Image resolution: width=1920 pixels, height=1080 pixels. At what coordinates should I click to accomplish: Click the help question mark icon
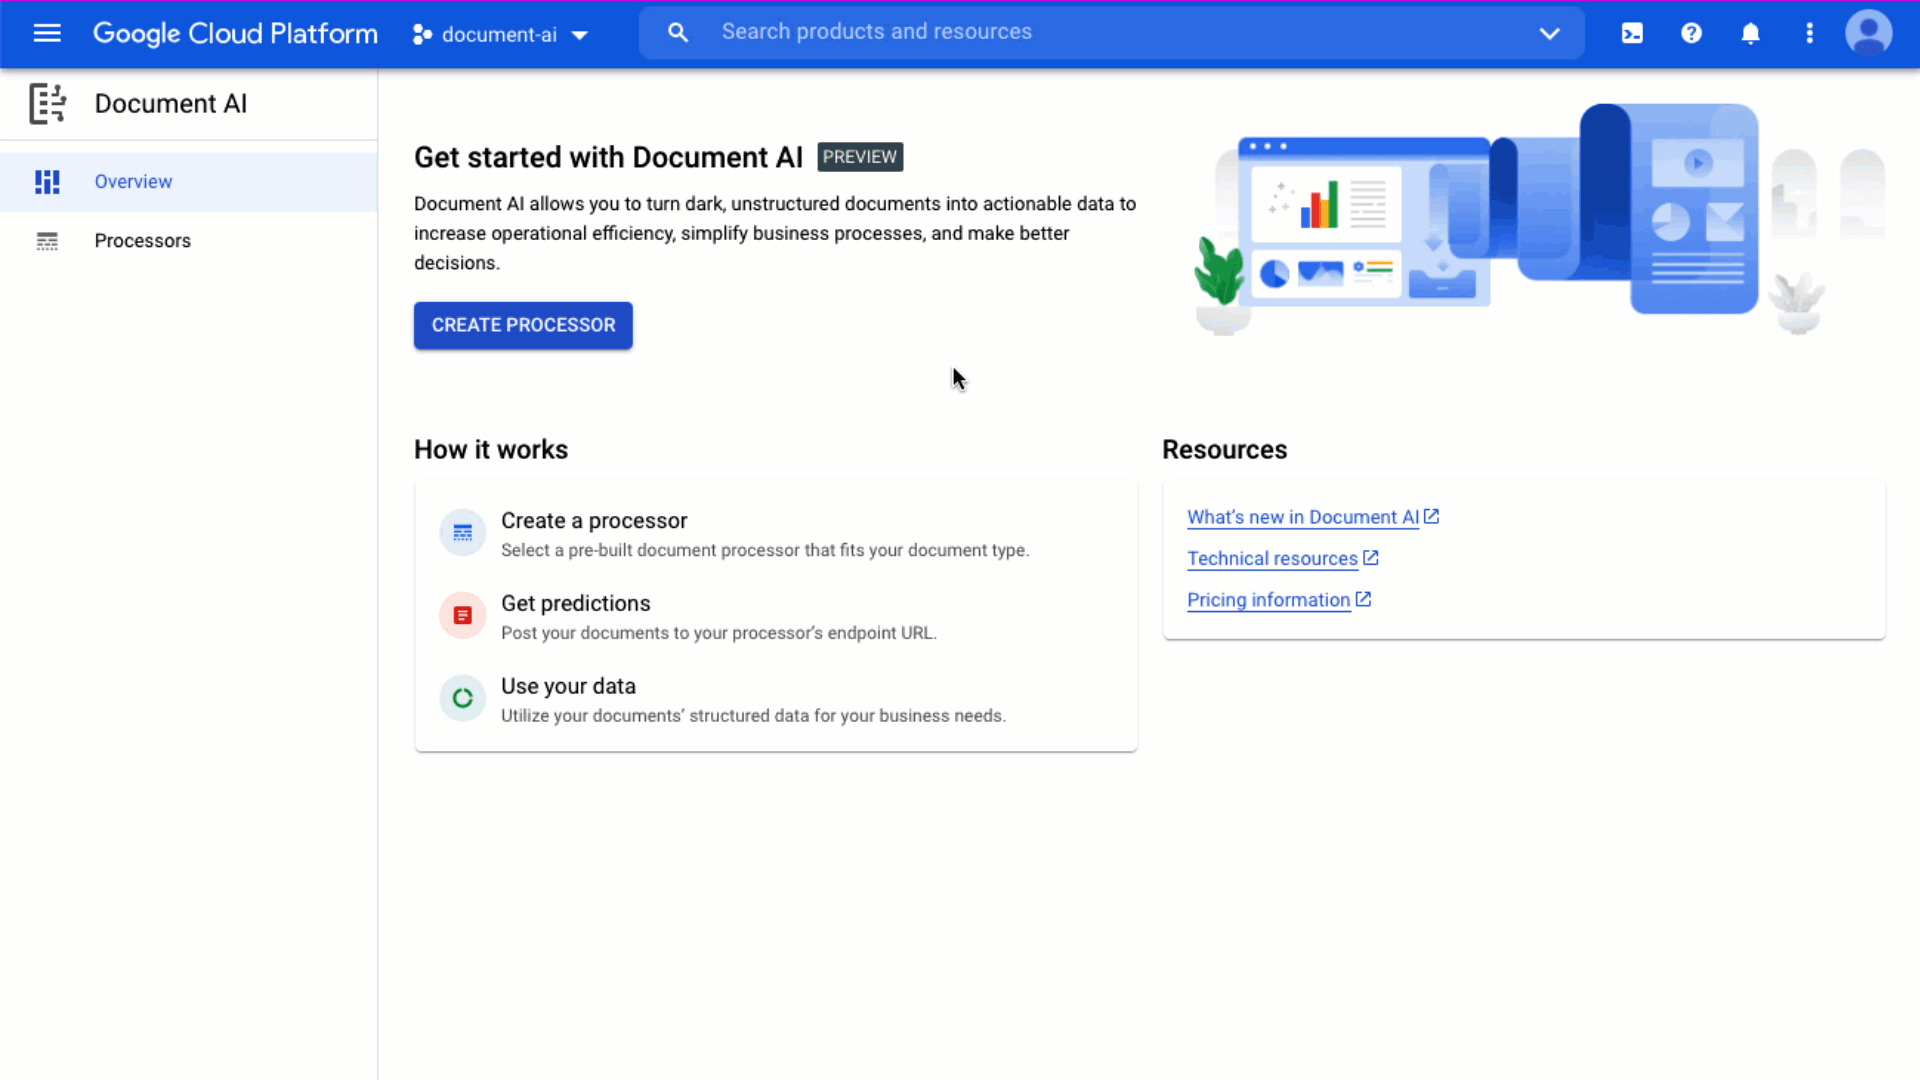1692,32
